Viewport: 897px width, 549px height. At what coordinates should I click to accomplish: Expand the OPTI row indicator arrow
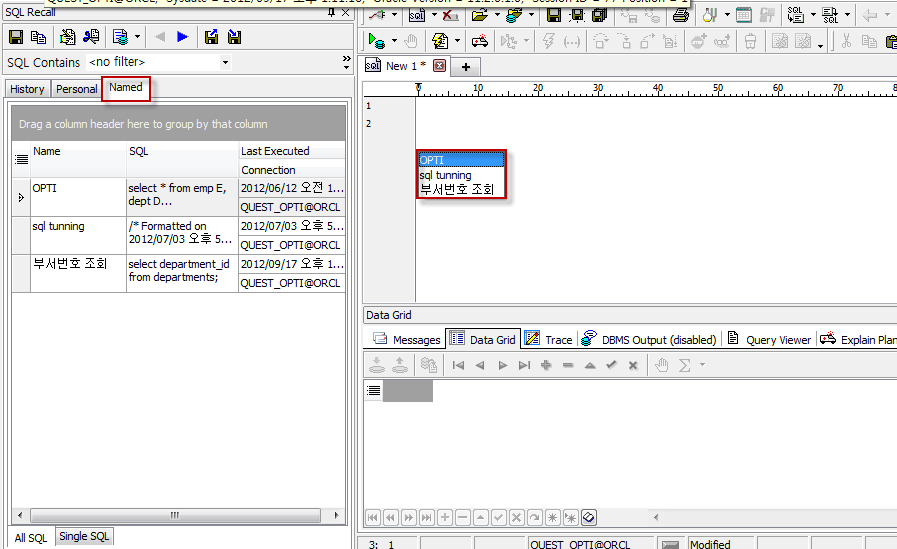(21, 198)
